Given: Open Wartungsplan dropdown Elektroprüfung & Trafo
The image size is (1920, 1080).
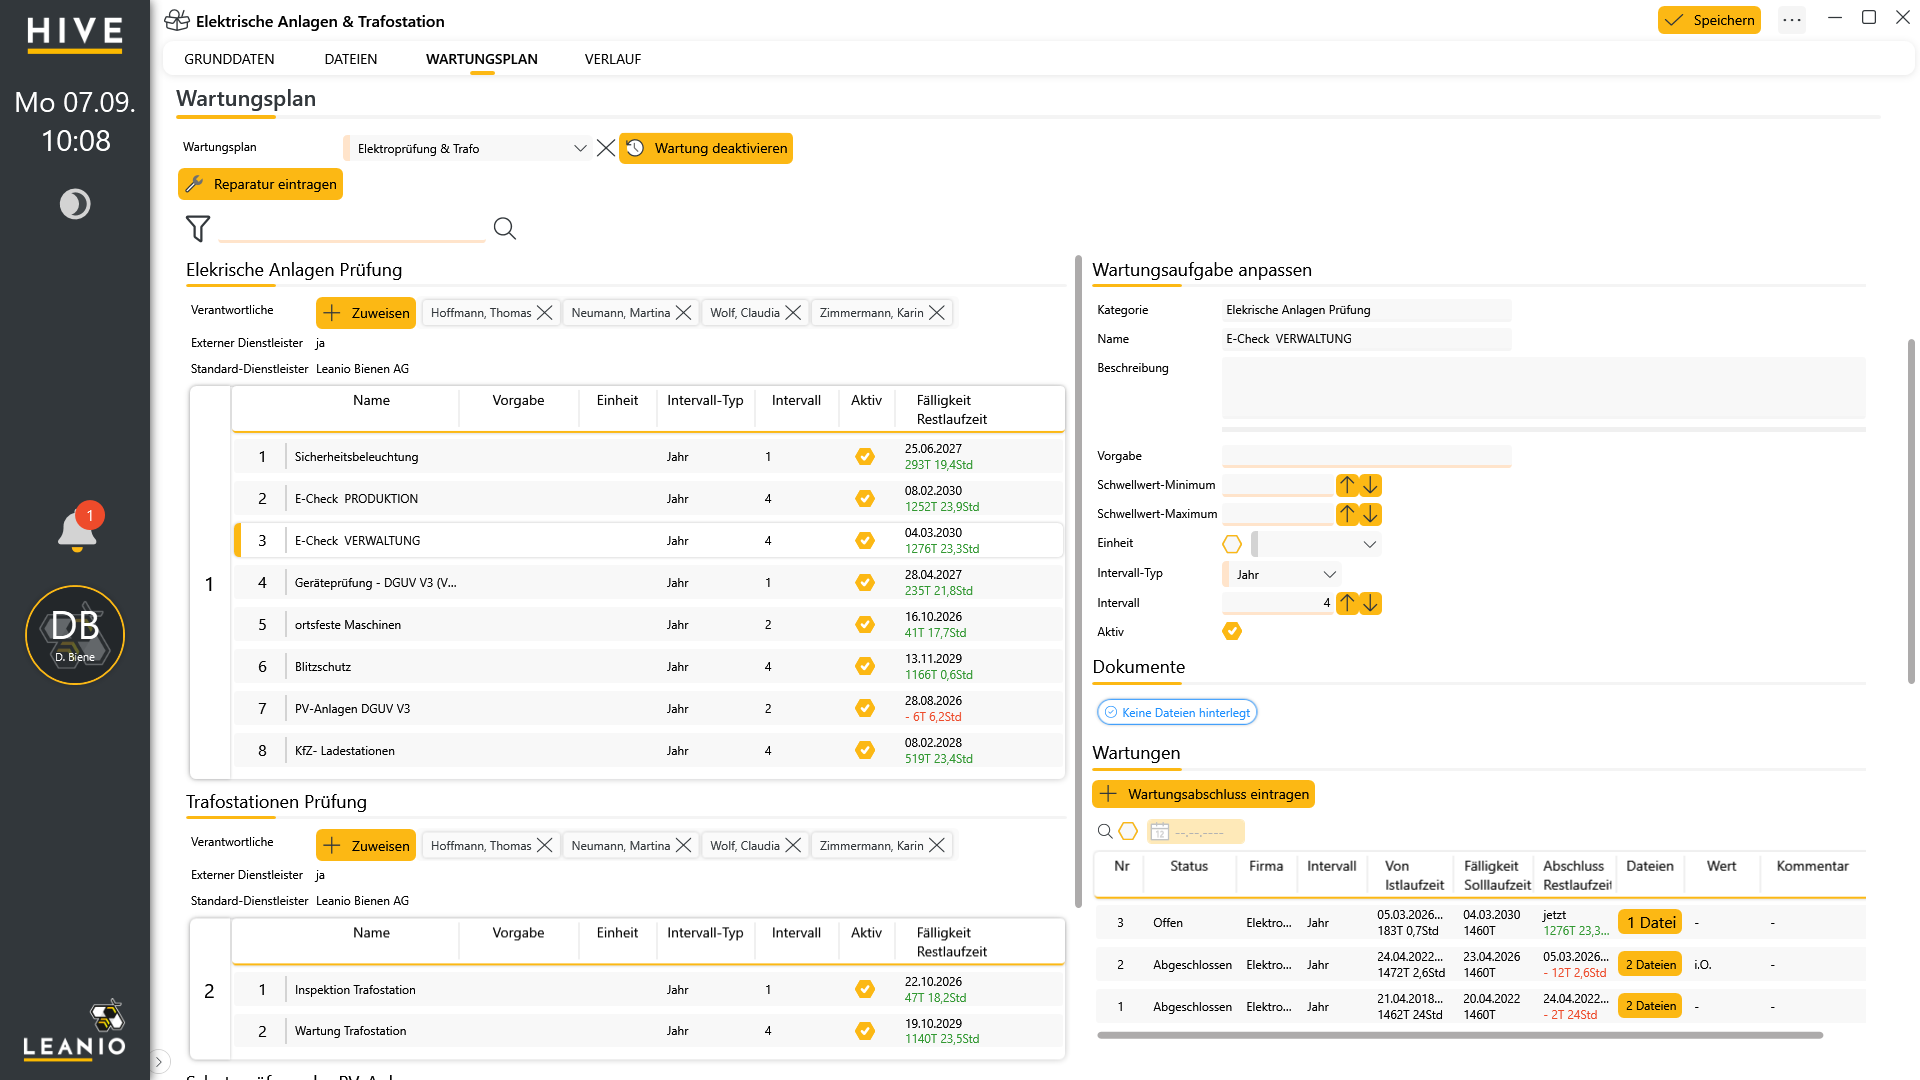Looking at the screenshot, I should (x=469, y=148).
